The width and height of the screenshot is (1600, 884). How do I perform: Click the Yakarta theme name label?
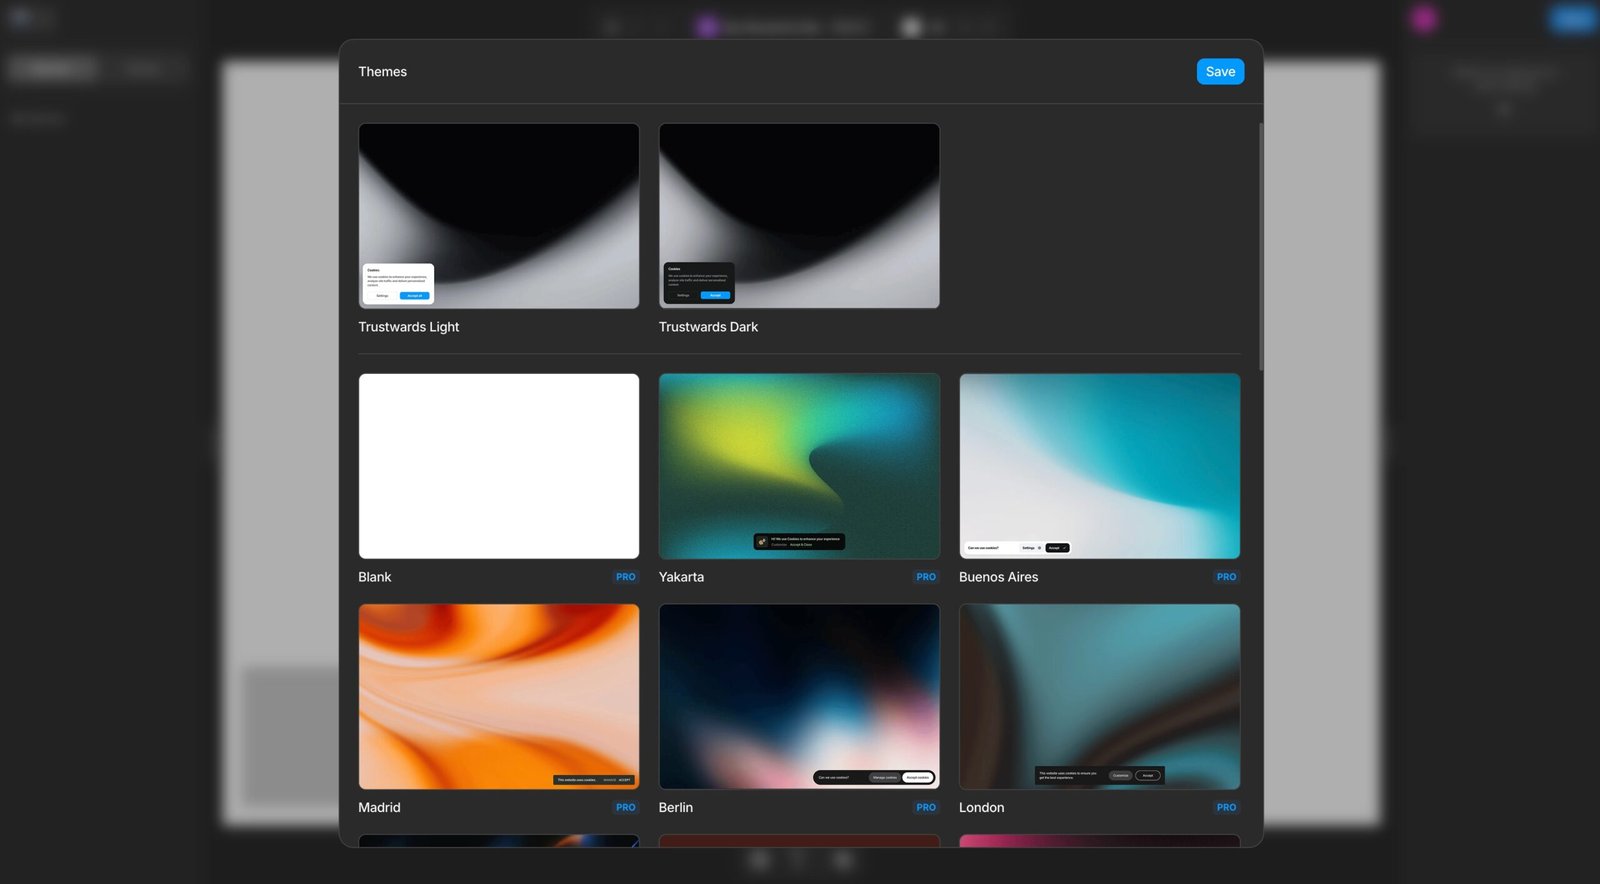point(681,577)
